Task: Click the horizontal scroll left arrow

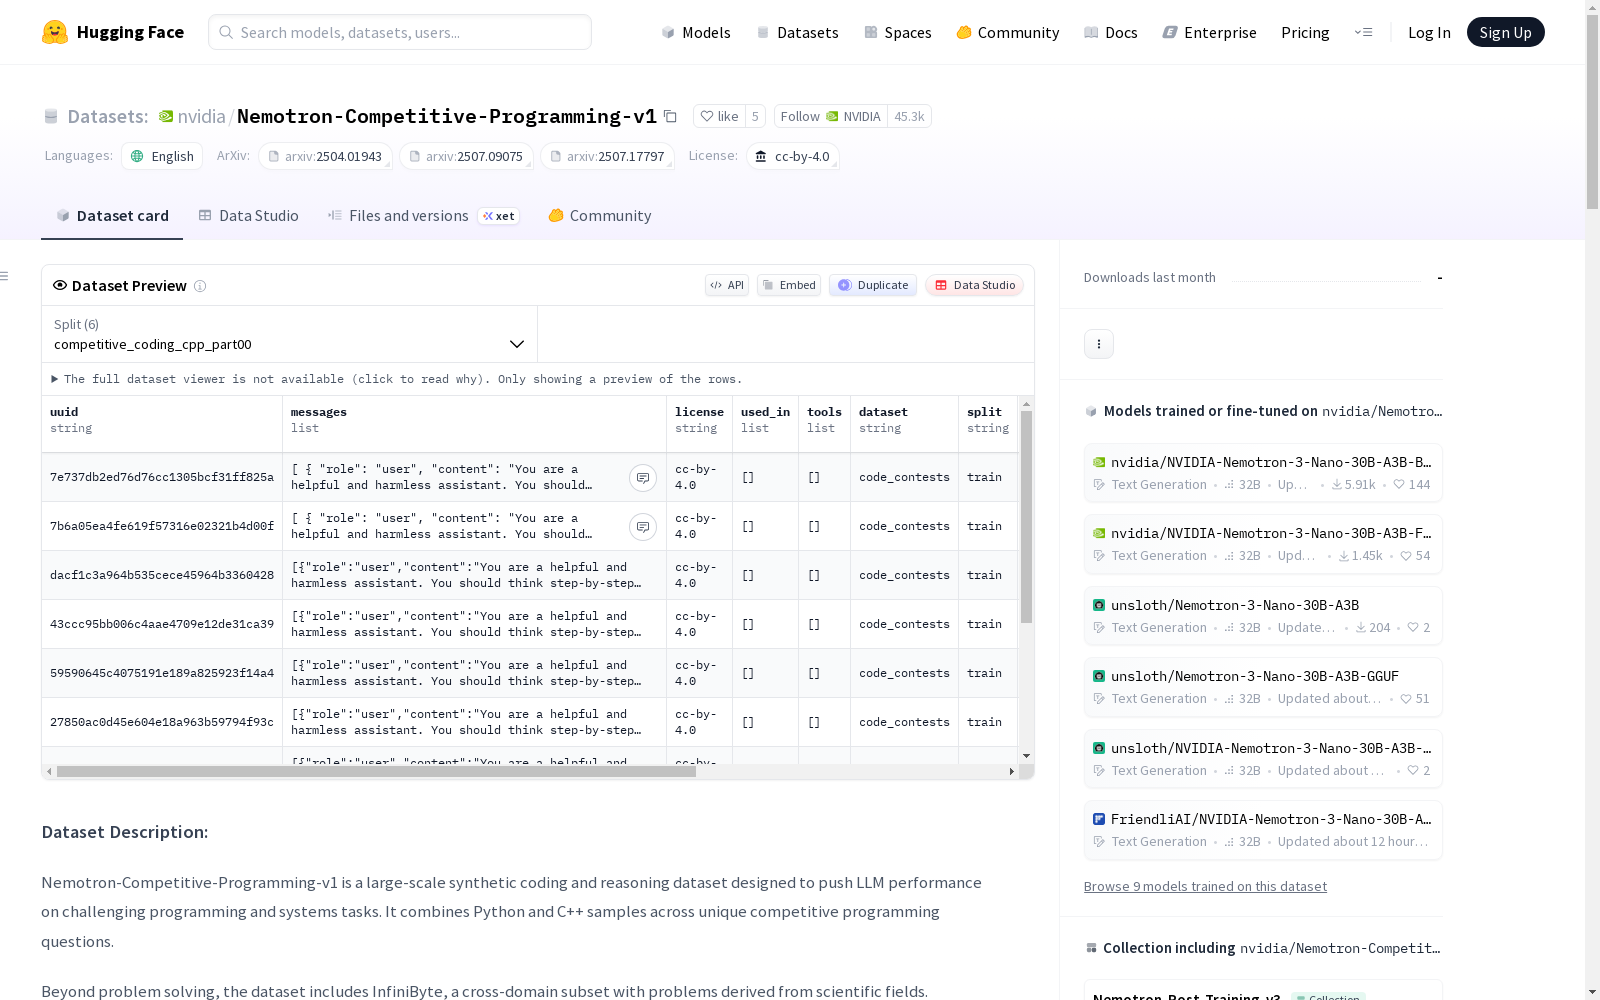Action: point(49,772)
